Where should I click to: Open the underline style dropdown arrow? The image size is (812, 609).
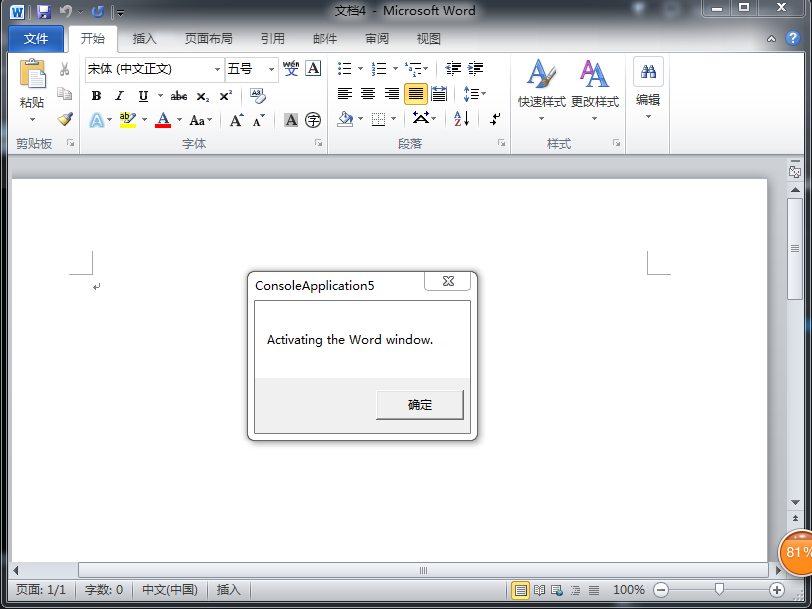[160, 96]
